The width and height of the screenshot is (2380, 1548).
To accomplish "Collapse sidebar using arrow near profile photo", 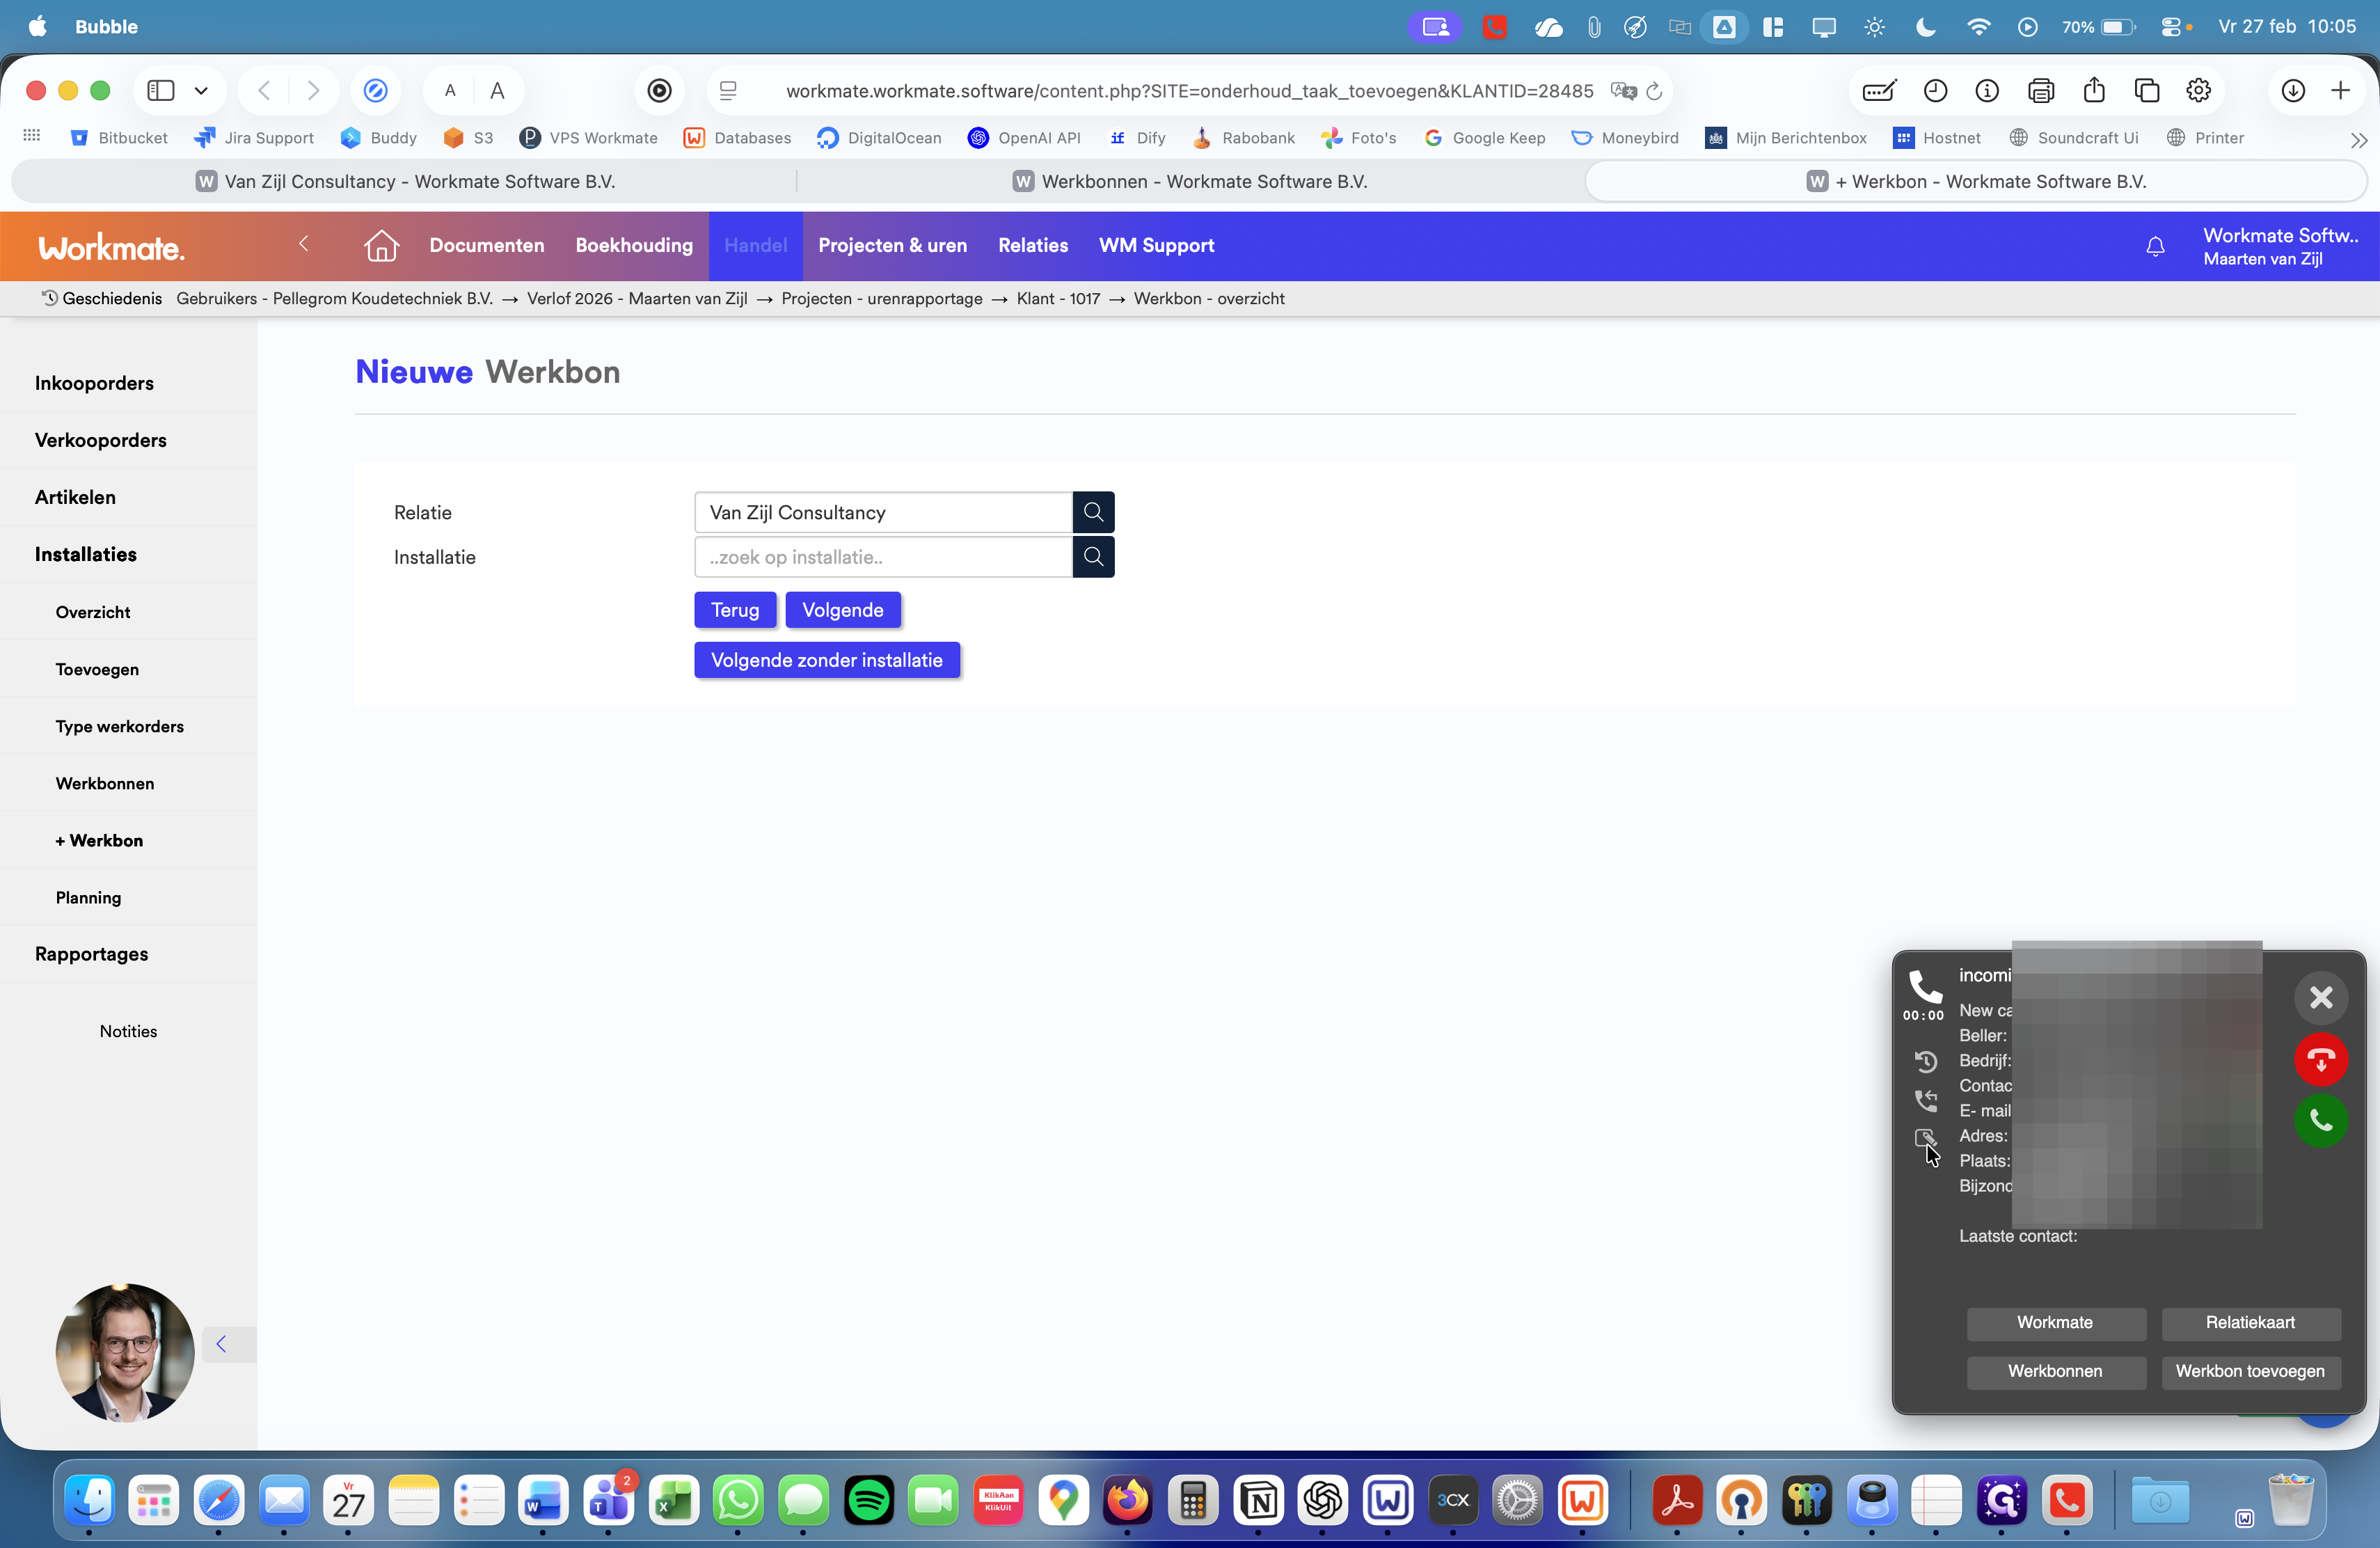I will (x=222, y=1344).
